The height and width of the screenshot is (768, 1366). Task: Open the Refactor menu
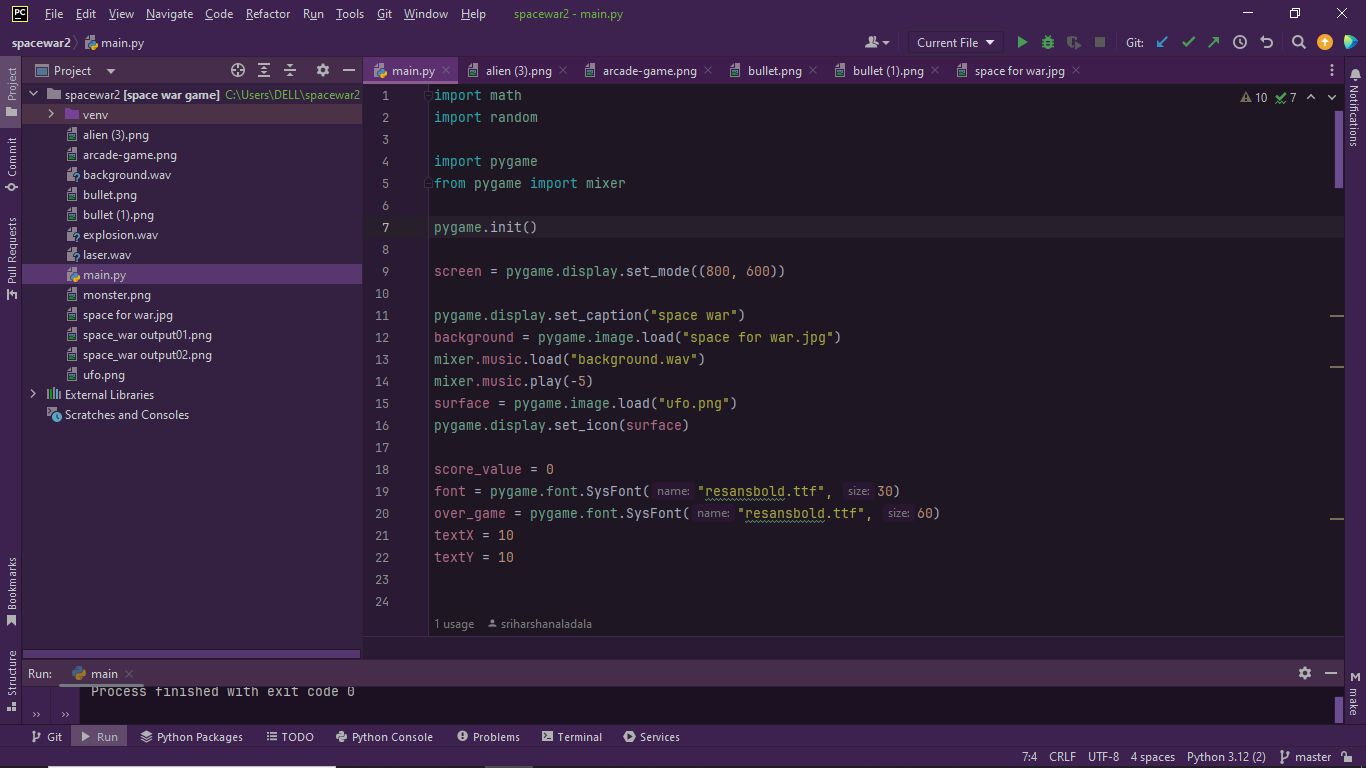tap(268, 14)
